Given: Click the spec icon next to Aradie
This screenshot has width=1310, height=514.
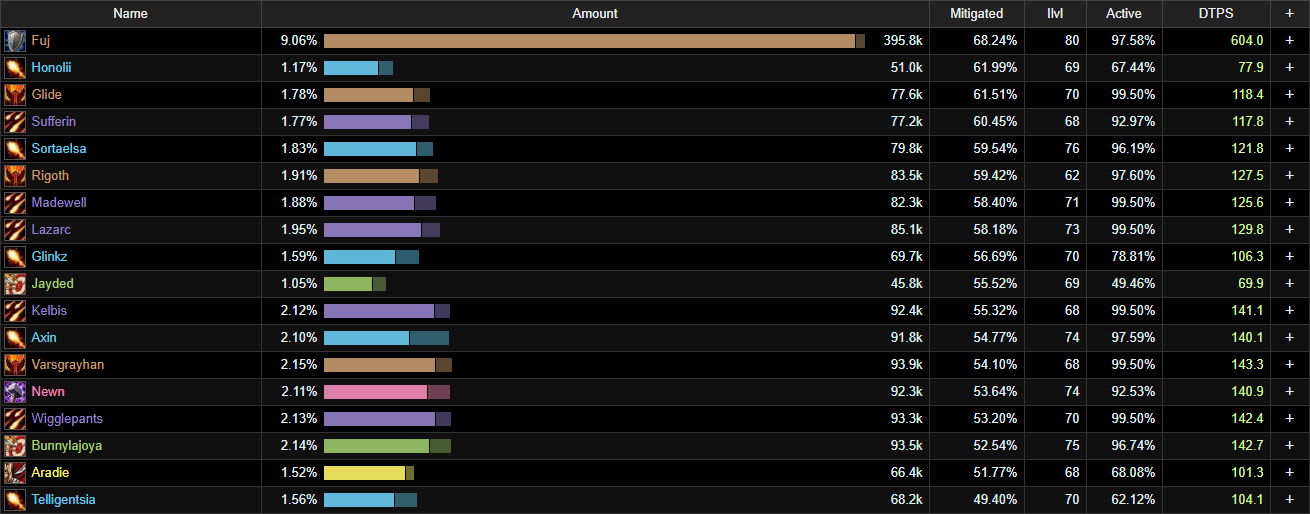Looking at the screenshot, I should [15, 473].
